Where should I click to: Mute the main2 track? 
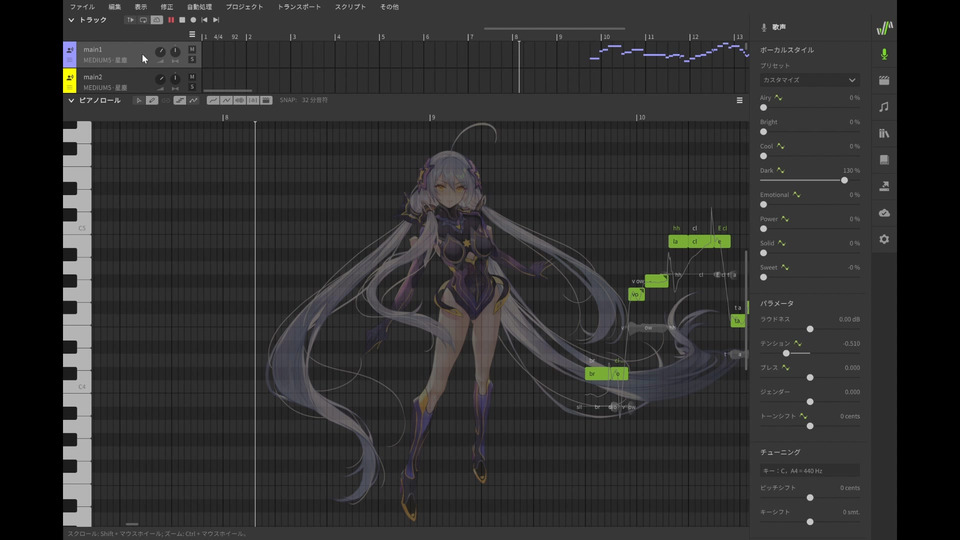pos(192,77)
